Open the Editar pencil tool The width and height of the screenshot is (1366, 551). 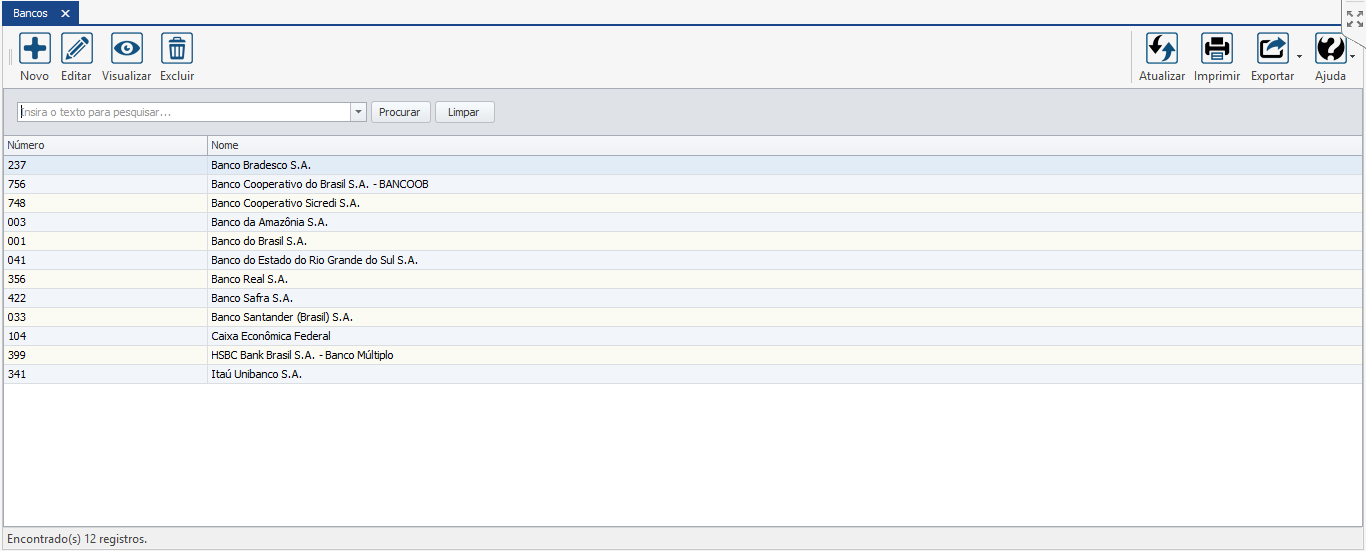click(x=77, y=49)
